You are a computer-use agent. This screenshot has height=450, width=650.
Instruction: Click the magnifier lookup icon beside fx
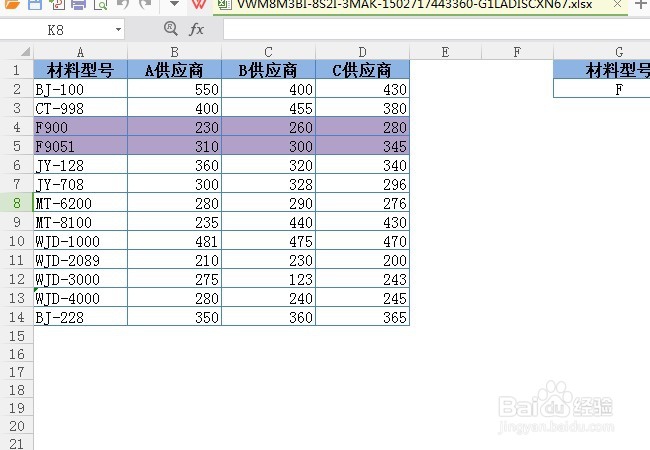pos(170,29)
